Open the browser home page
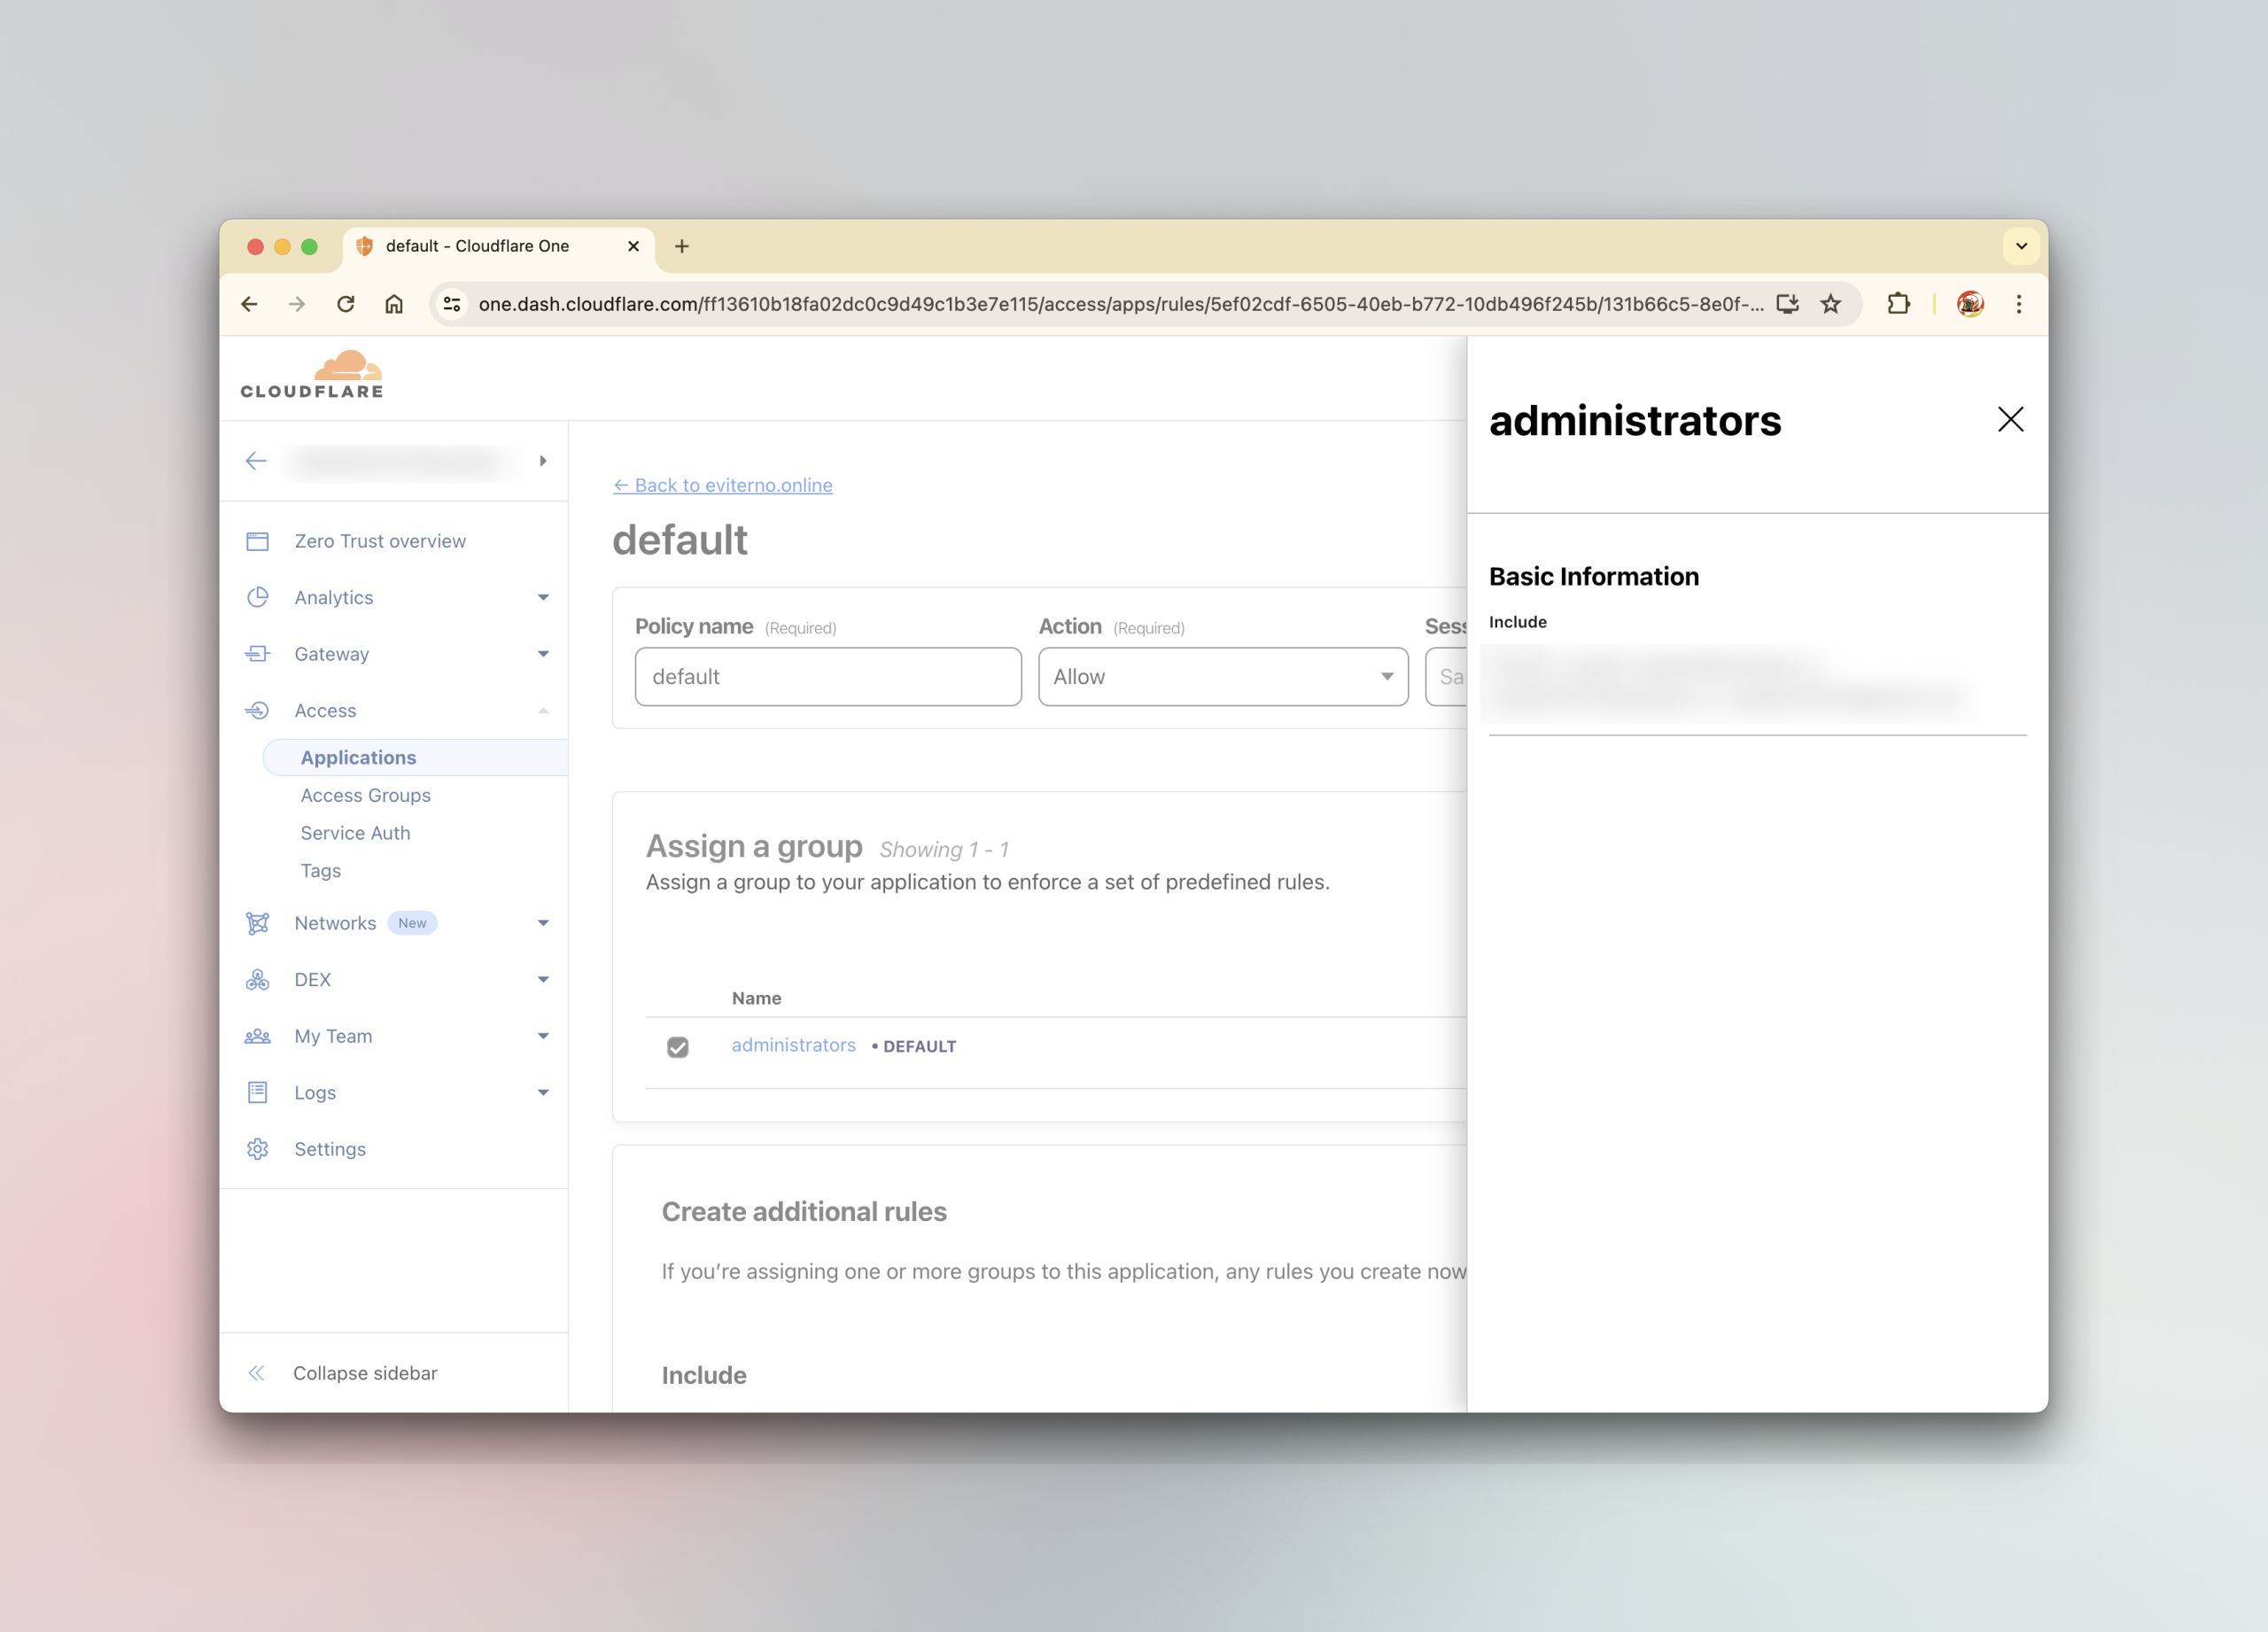Viewport: 2268px width, 1632px height. point(394,304)
